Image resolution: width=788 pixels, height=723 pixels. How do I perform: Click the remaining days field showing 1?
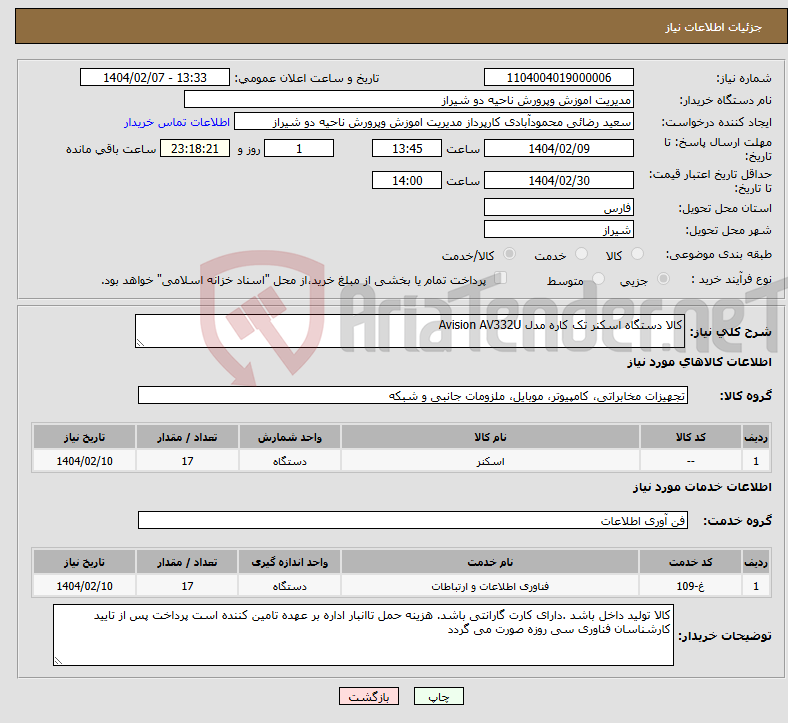pos(299,148)
